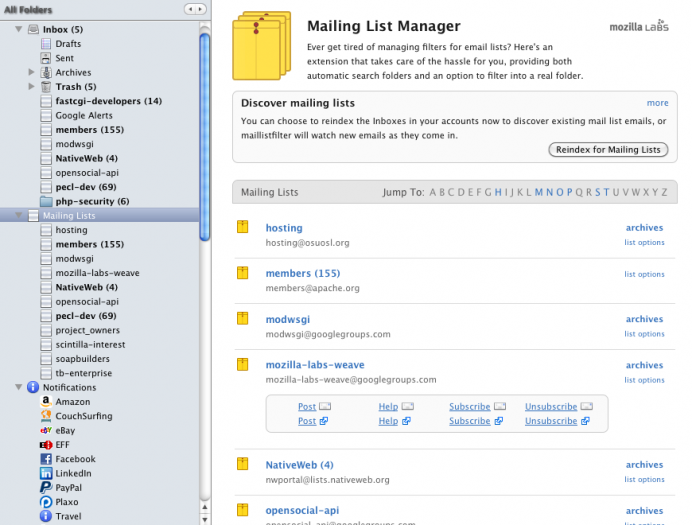The width and height of the screenshot is (692, 525).
Task: Click the folder pane scrollbar thumb
Action: click(x=204, y=137)
